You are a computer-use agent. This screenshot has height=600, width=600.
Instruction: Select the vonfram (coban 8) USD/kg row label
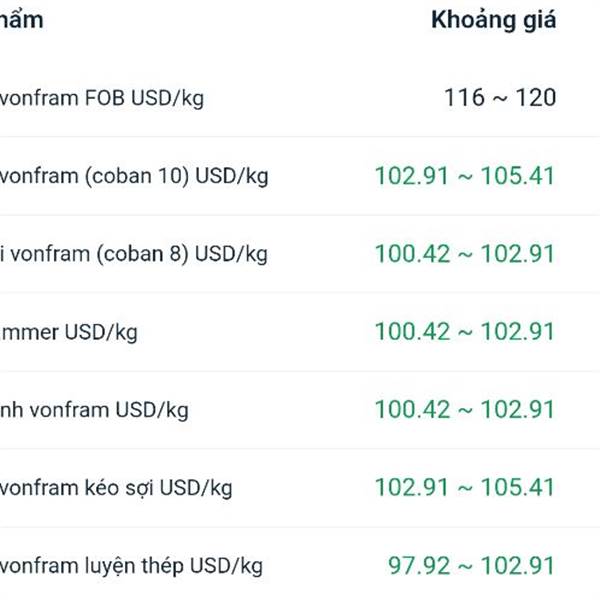(134, 254)
